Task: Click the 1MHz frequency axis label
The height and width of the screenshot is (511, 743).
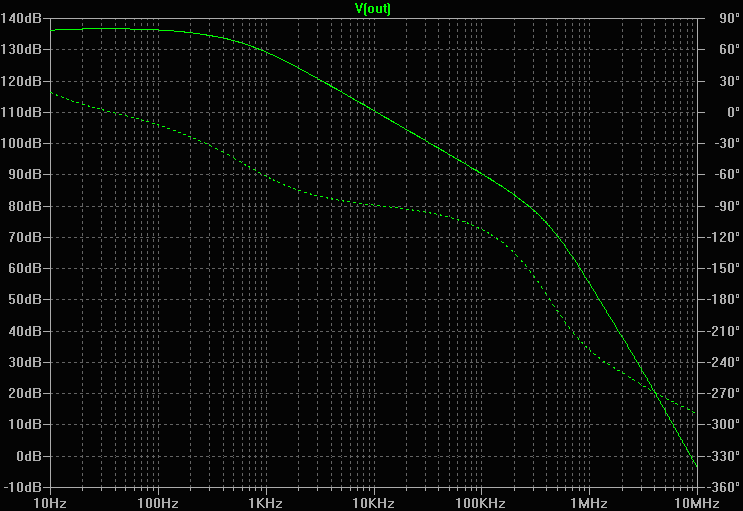Action: (589, 503)
